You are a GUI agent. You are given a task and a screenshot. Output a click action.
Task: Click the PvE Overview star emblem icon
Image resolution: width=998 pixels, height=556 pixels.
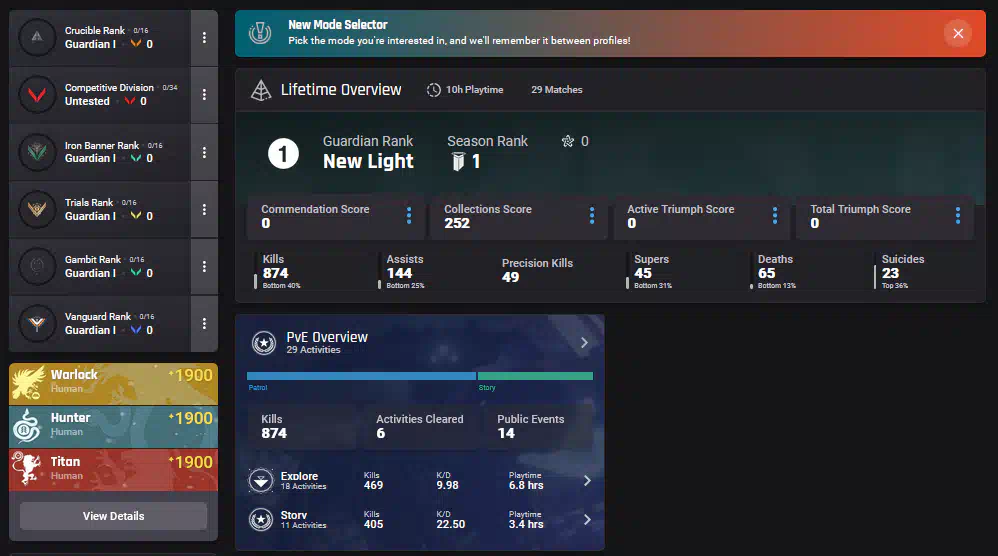coord(264,343)
